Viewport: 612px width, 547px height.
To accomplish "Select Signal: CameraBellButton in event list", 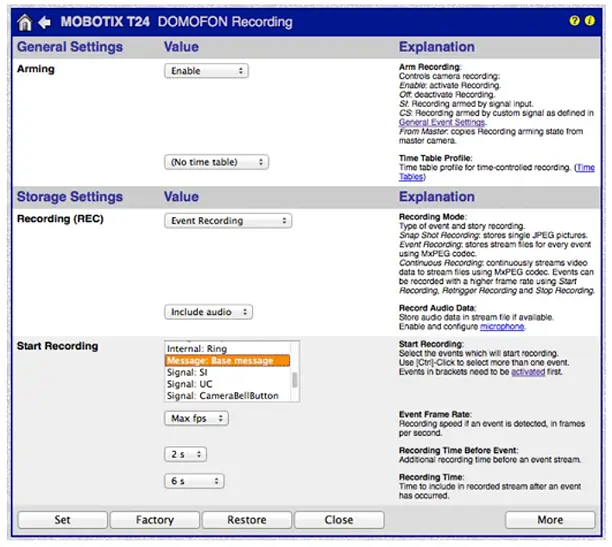I will 222,396.
